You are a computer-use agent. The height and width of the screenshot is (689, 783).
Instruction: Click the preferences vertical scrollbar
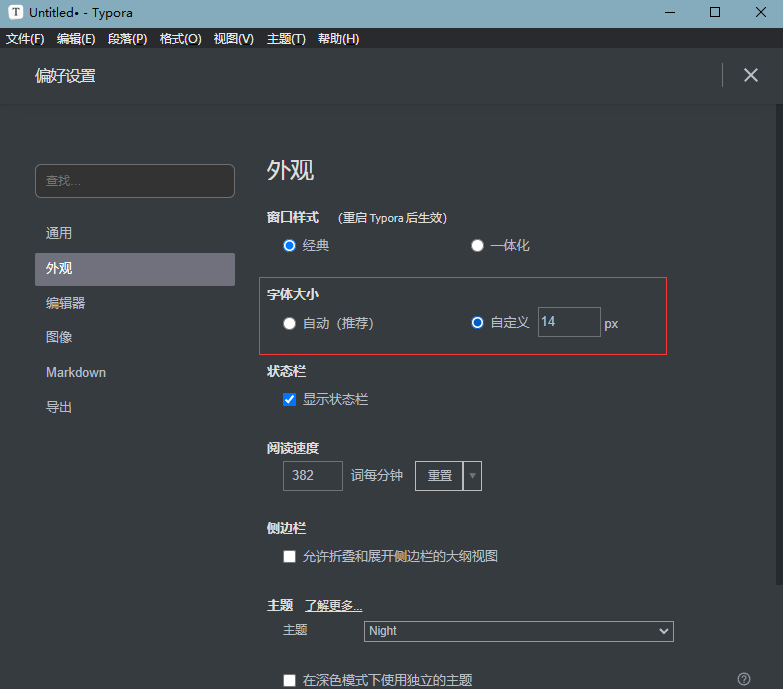pyautogui.click(x=779, y=344)
